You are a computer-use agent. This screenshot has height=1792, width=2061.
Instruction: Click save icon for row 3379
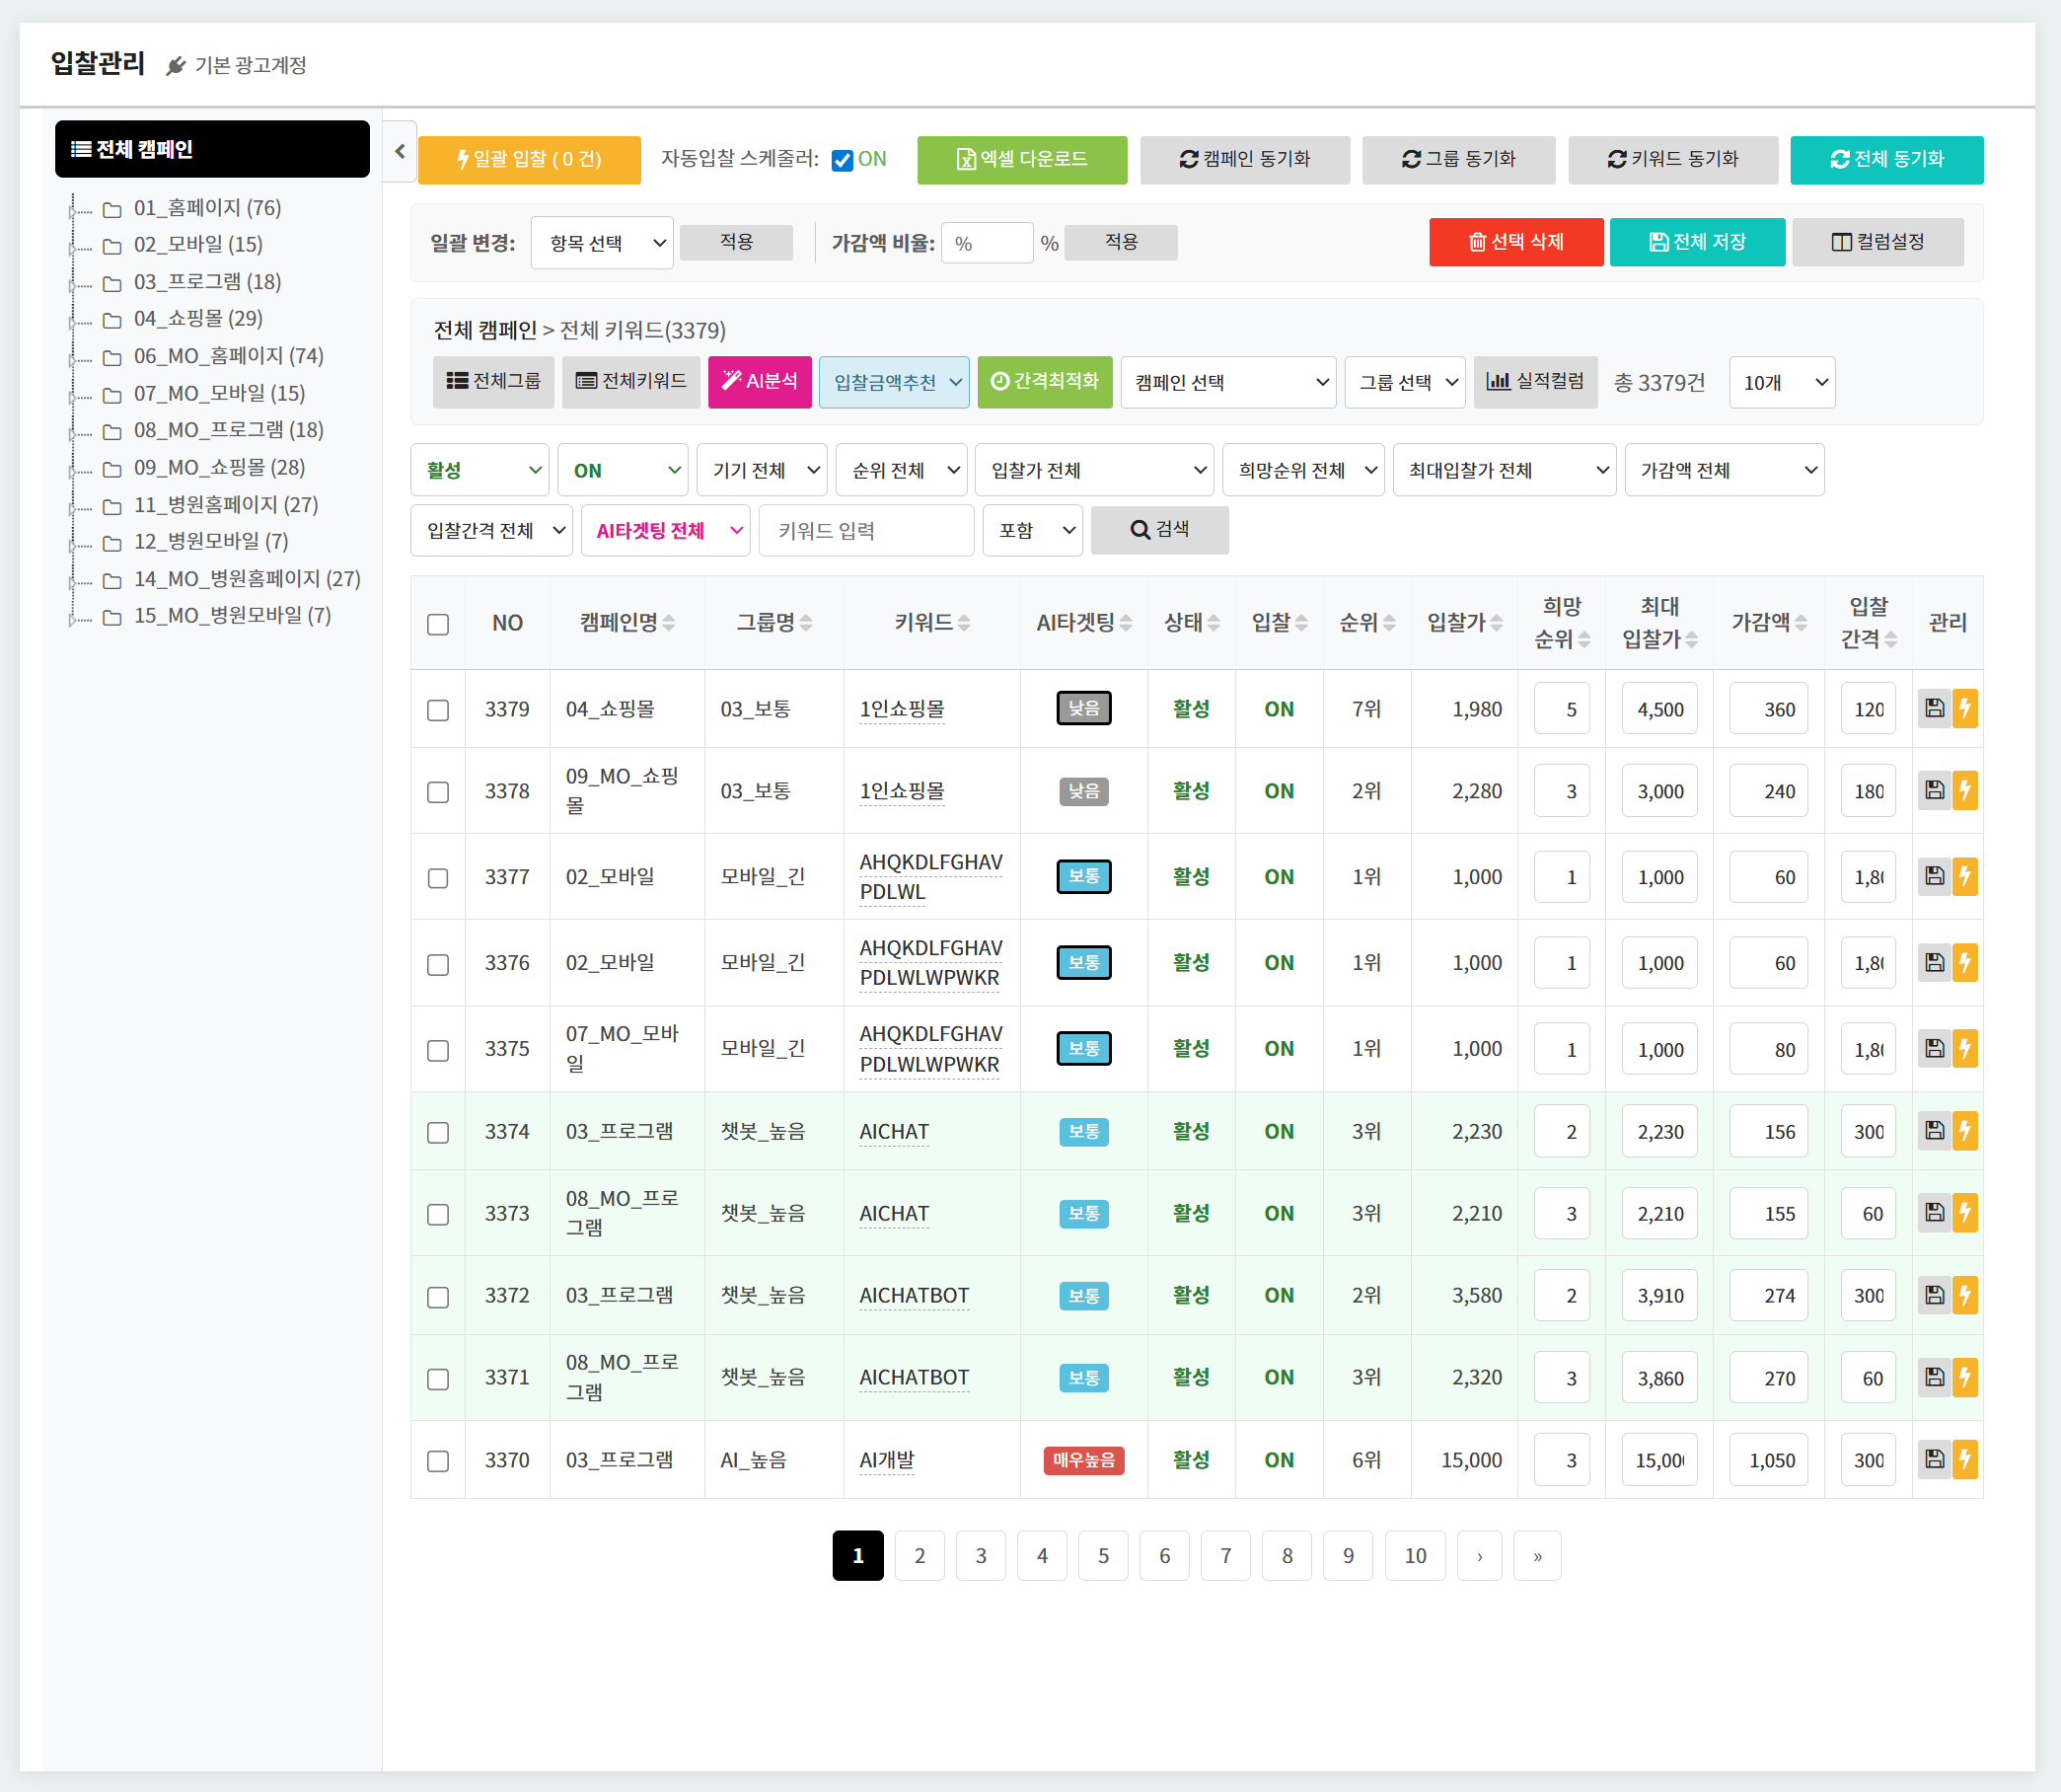point(1934,708)
